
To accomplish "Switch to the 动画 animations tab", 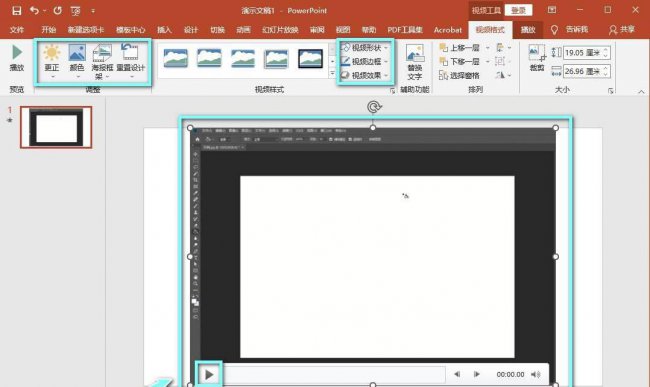I will click(243, 30).
